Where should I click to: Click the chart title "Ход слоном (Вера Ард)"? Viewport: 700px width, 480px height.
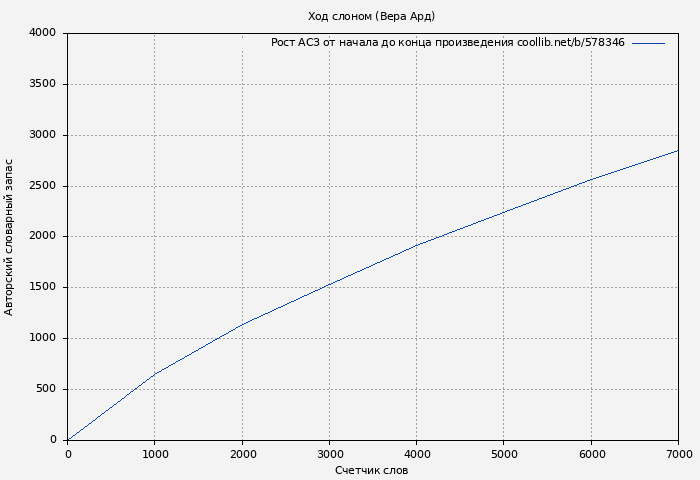371,16
